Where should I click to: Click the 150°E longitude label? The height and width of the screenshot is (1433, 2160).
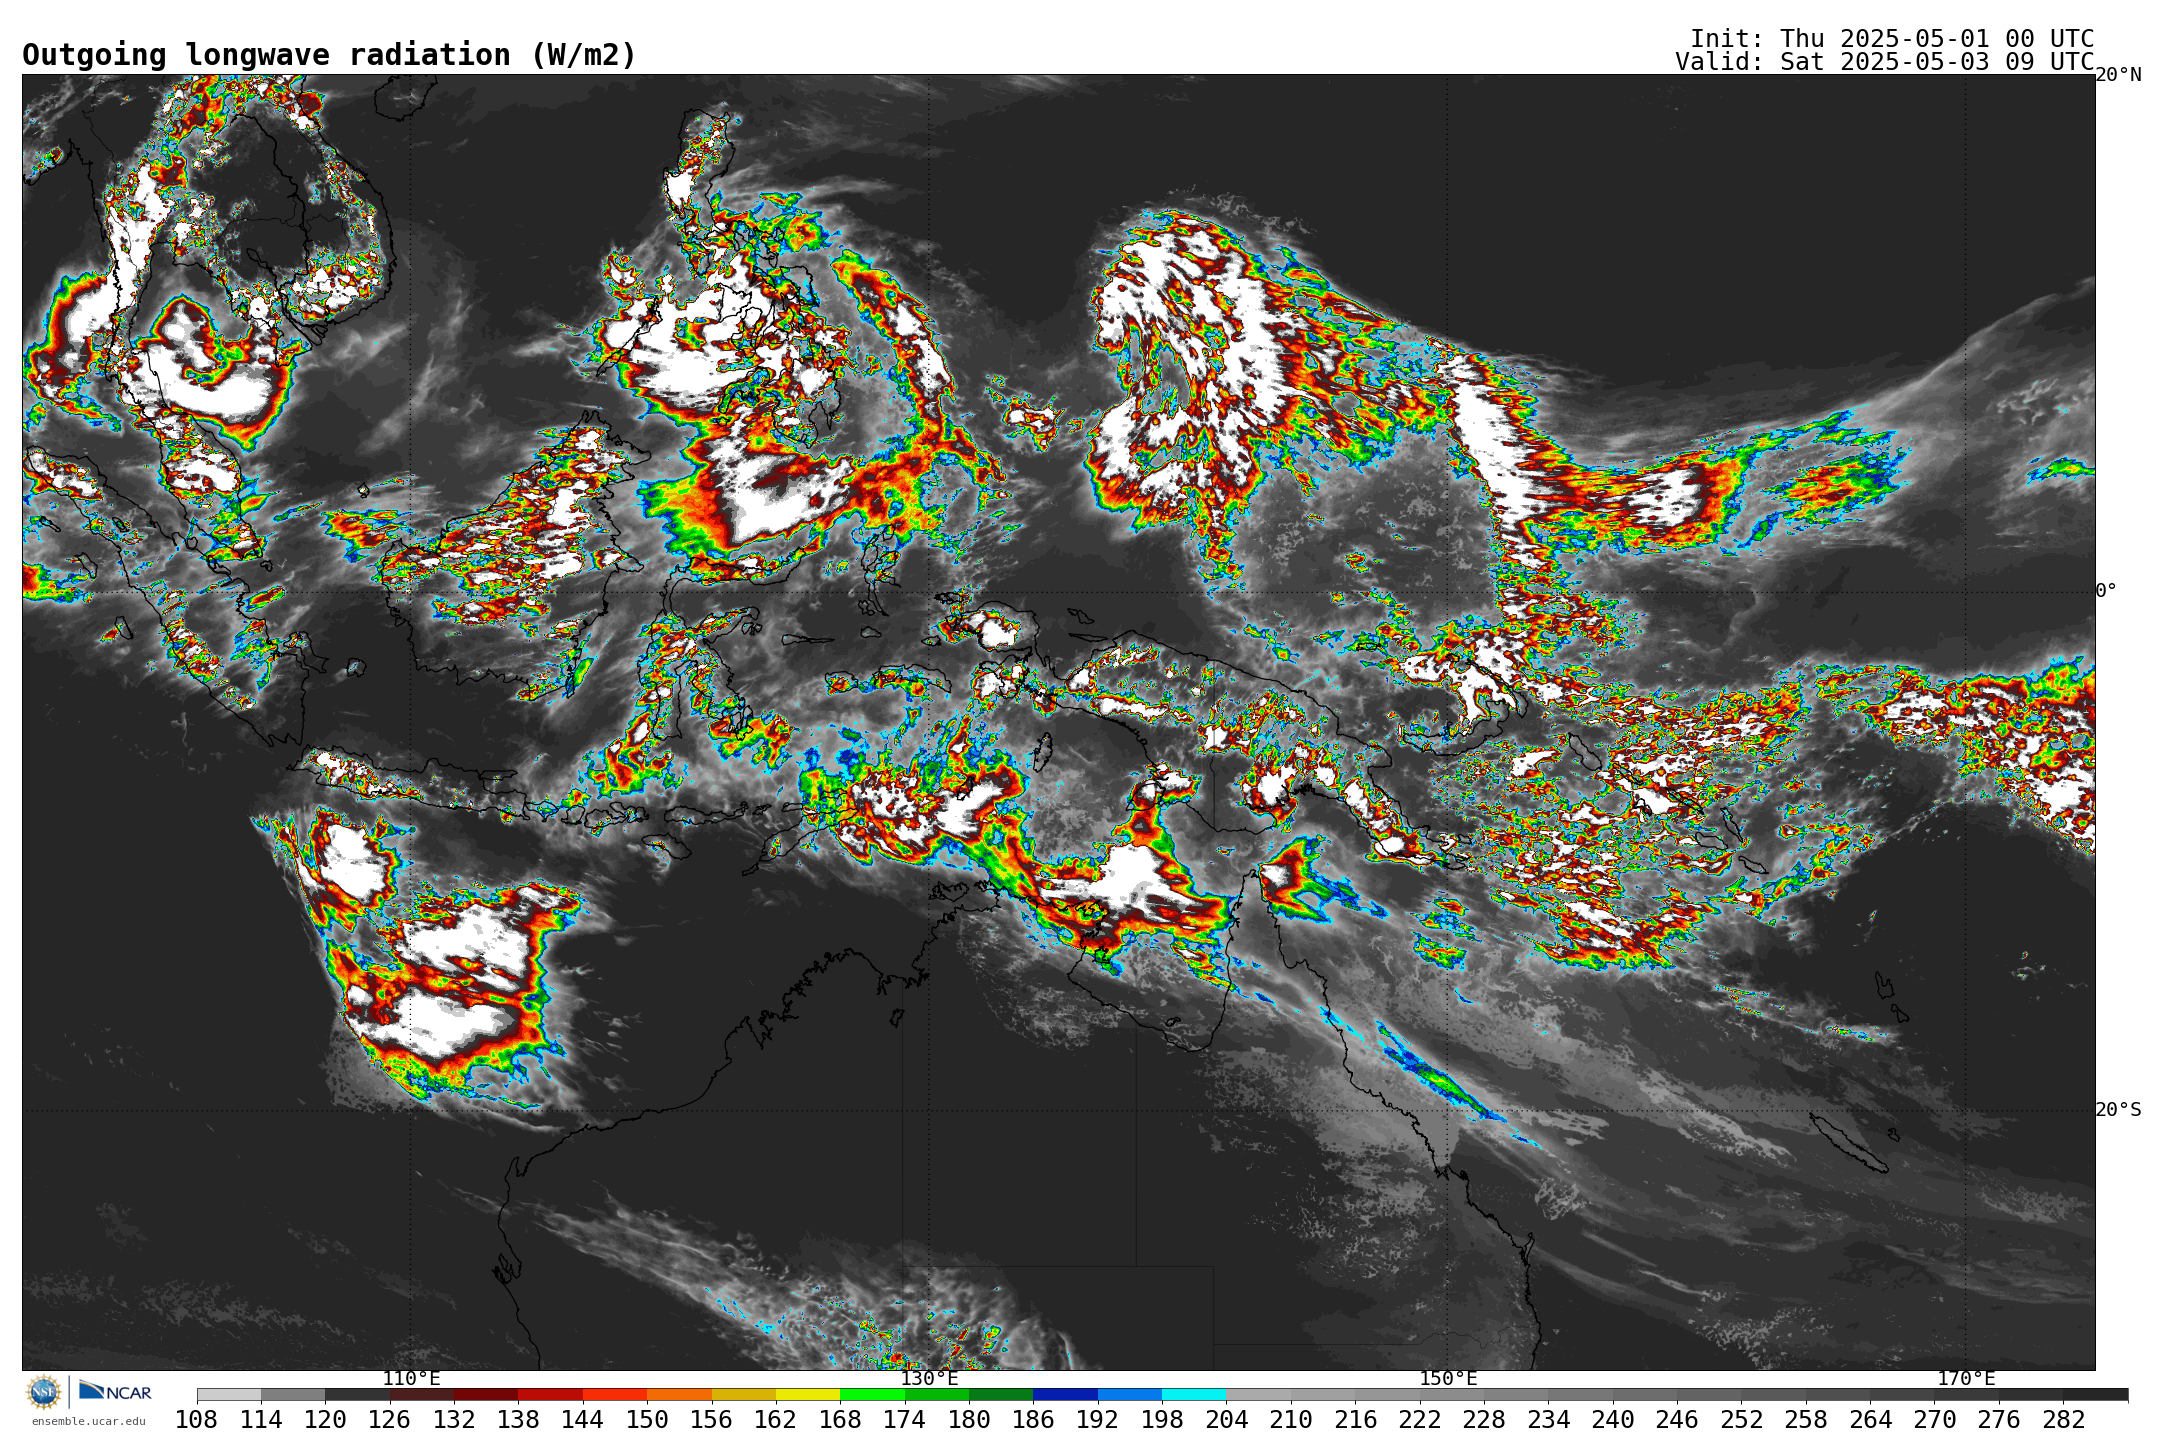click(x=1448, y=1379)
